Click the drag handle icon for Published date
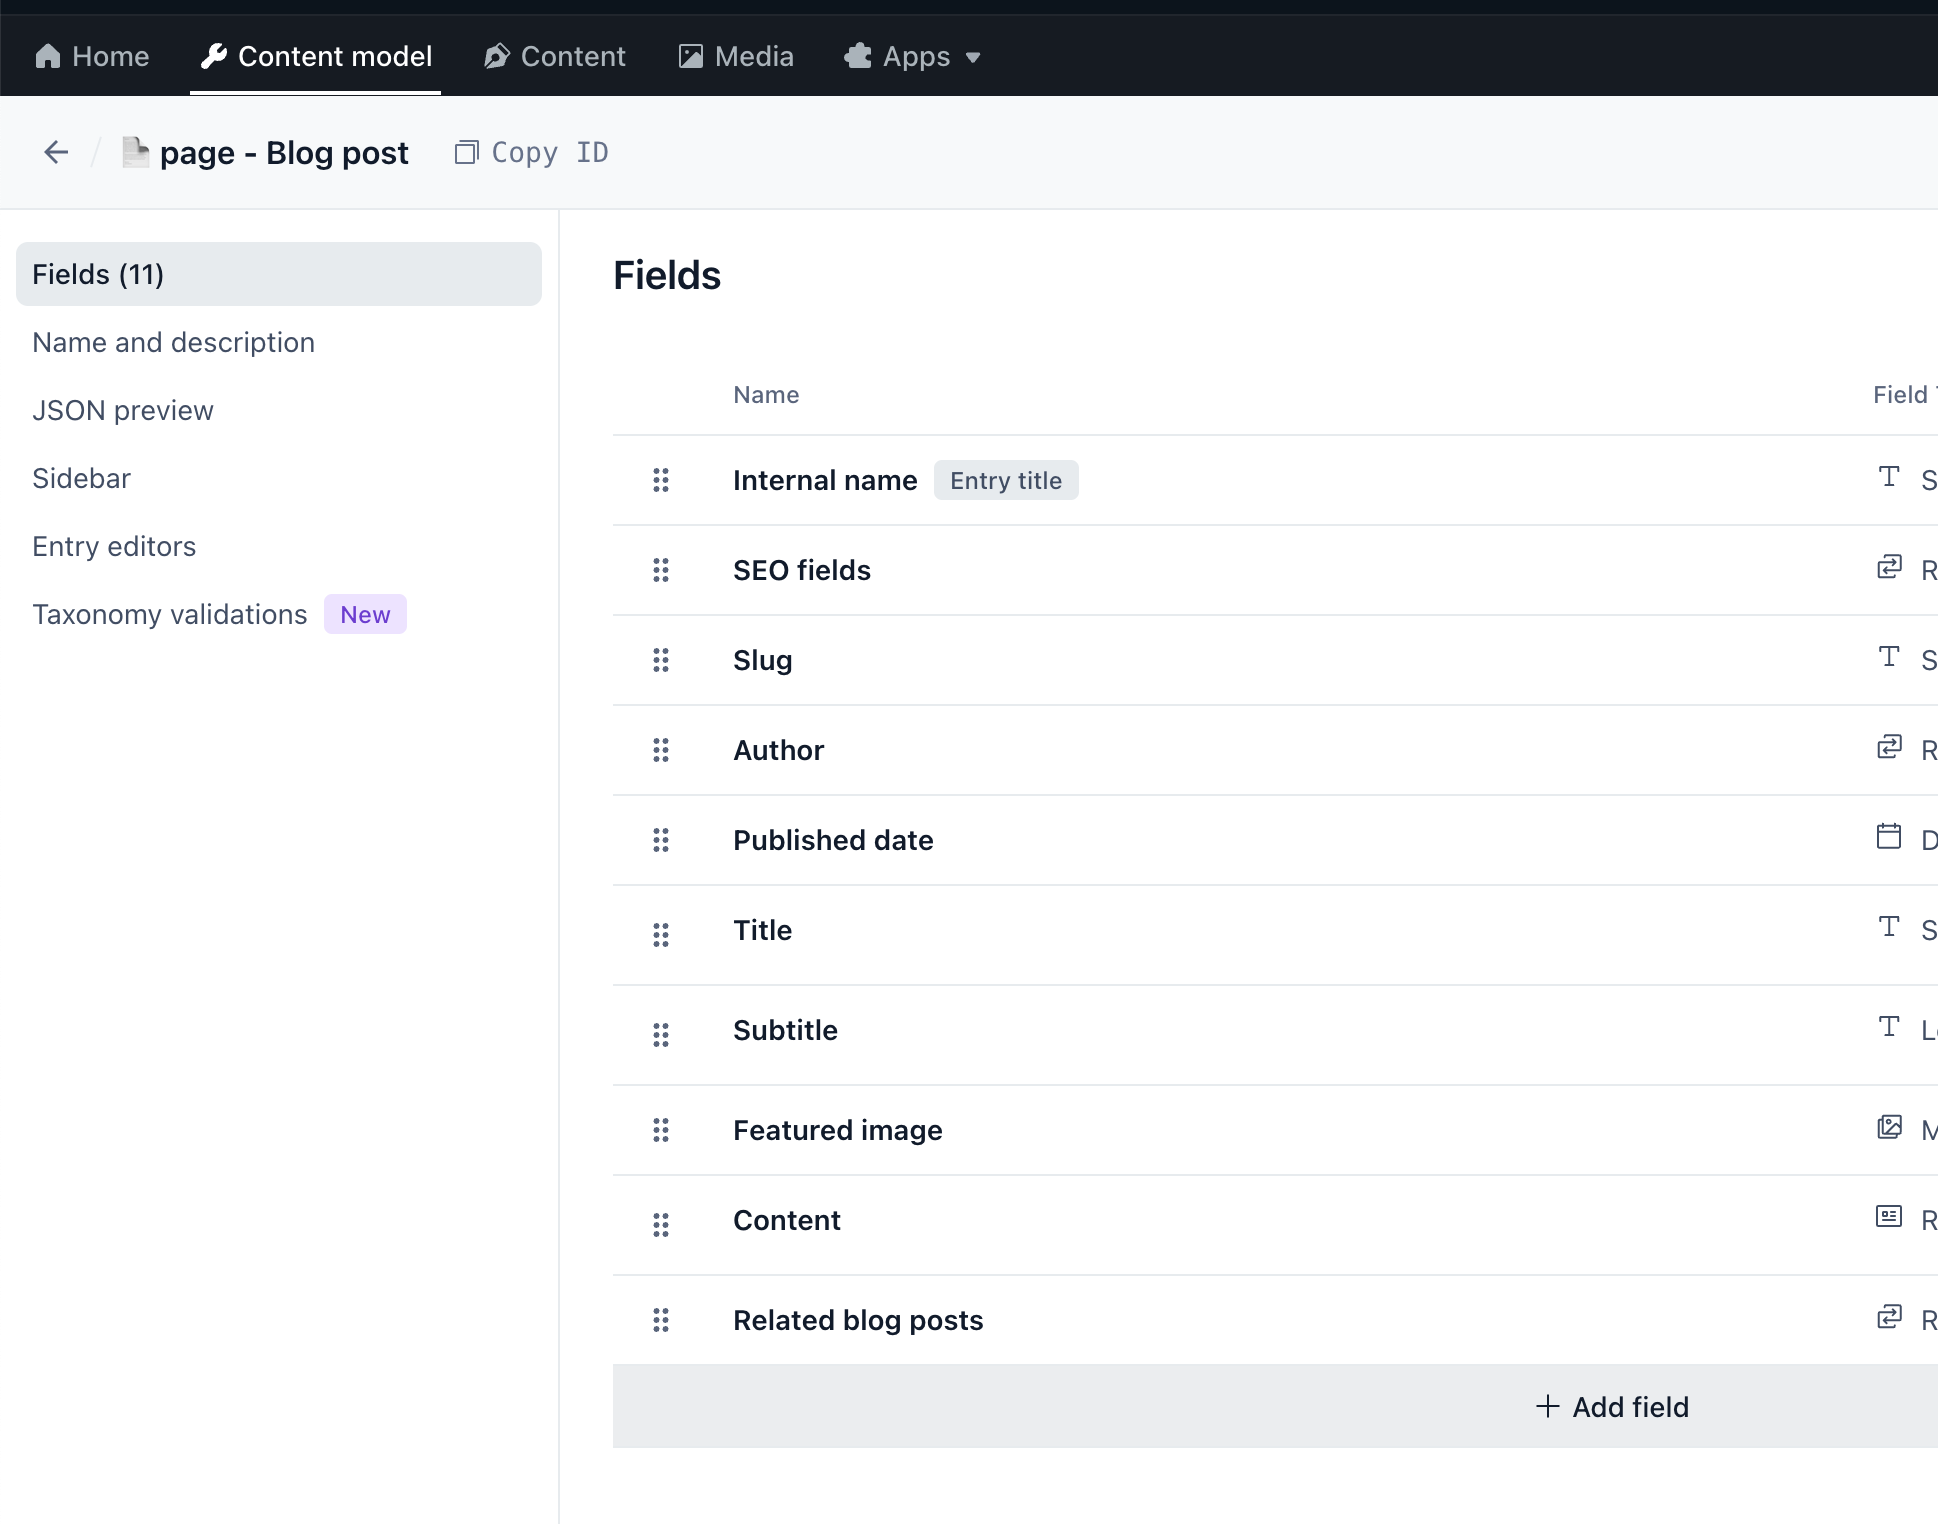 coord(662,840)
